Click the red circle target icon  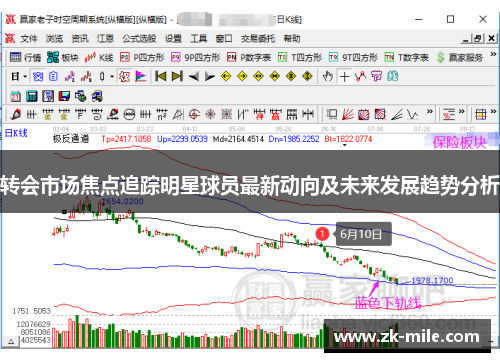pyautogui.click(x=194, y=115)
